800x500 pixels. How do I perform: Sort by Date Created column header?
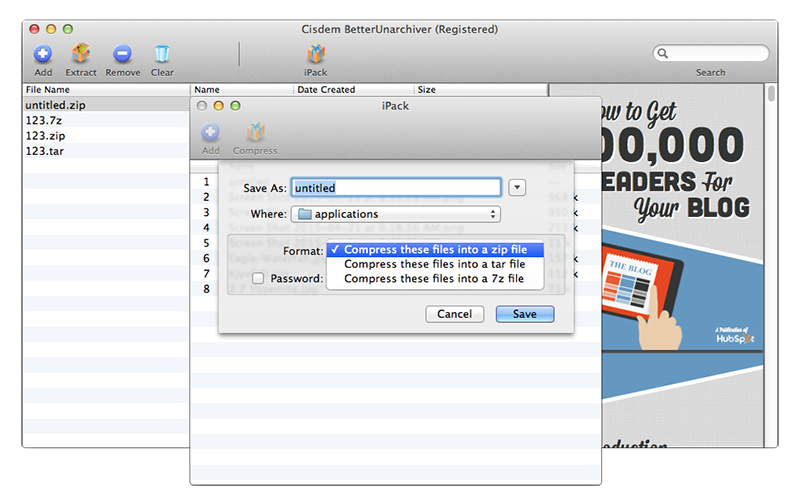[x=353, y=90]
